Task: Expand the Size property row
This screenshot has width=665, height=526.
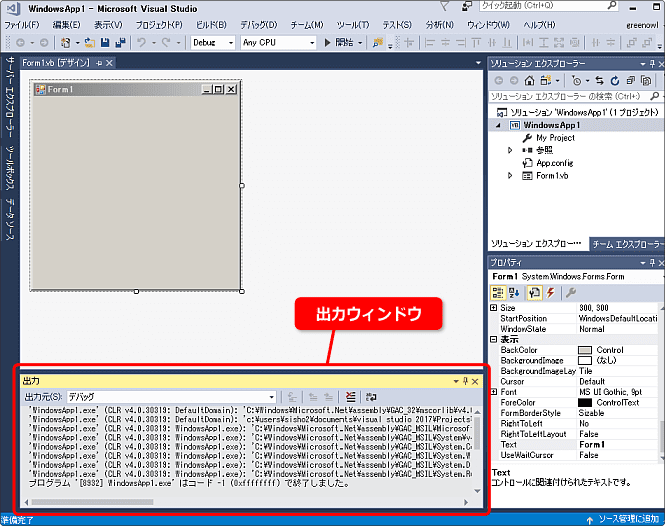Action: (494, 308)
